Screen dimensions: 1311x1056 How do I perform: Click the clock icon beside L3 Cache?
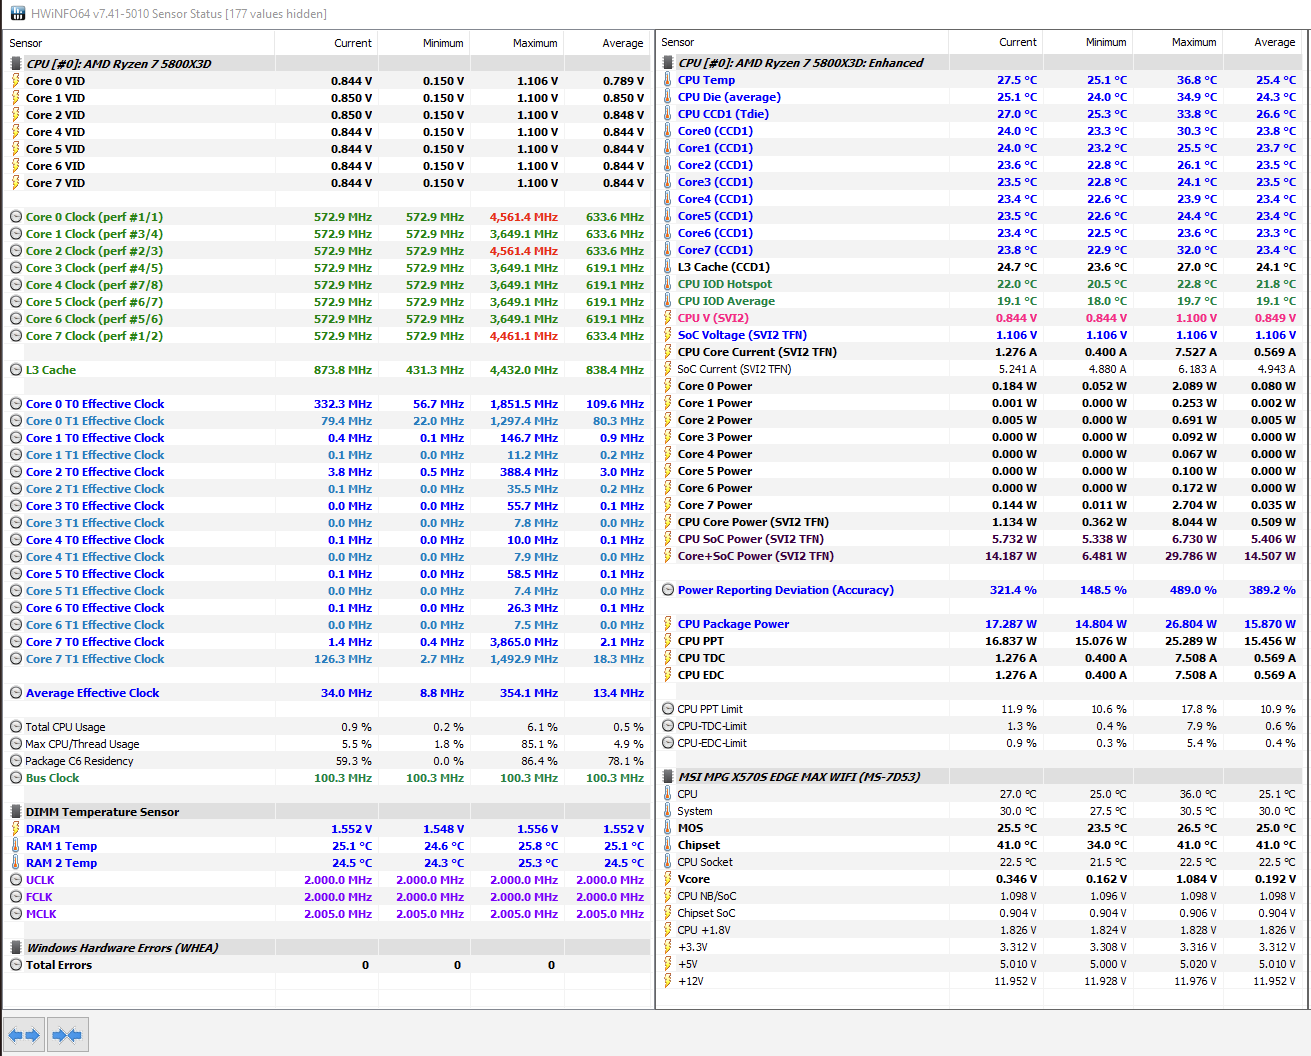(16, 370)
